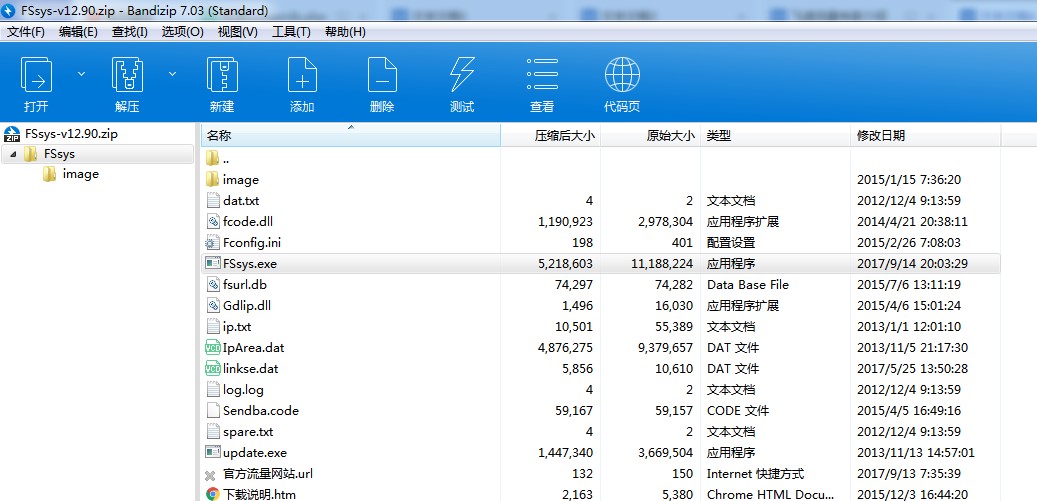
Task: Click the Code page (代码页) globe icon
Action: tap(622, 76)
